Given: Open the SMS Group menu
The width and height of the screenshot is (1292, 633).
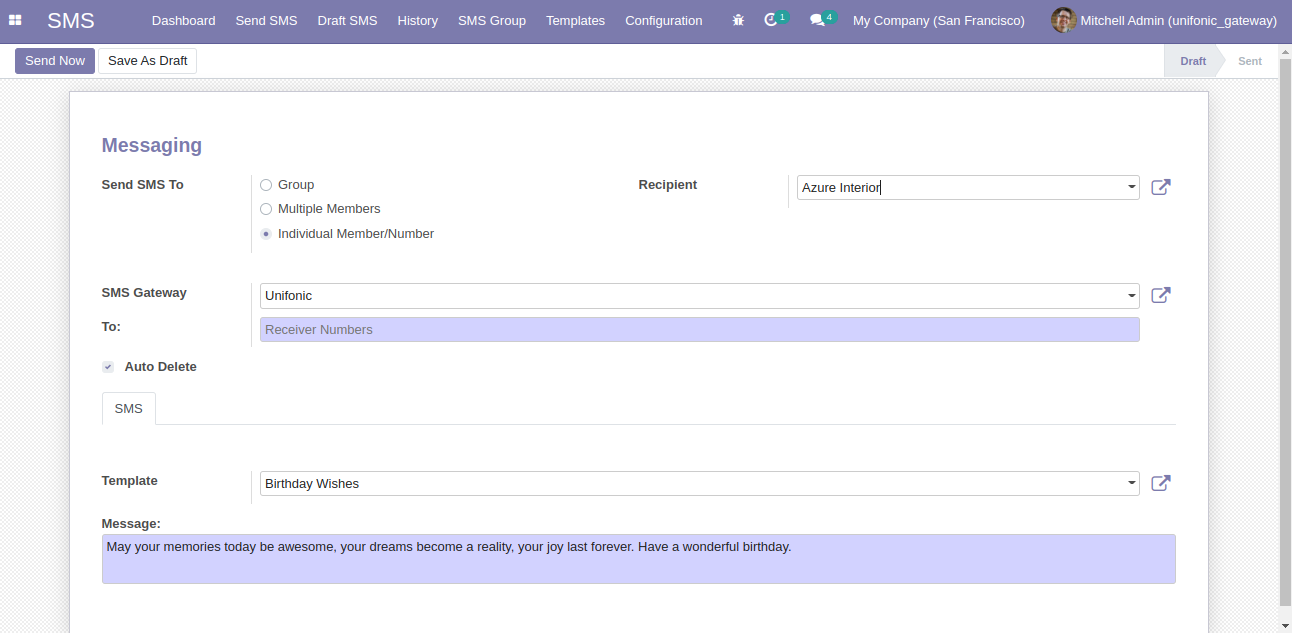Looking at the screenshot, I should 492,20.
